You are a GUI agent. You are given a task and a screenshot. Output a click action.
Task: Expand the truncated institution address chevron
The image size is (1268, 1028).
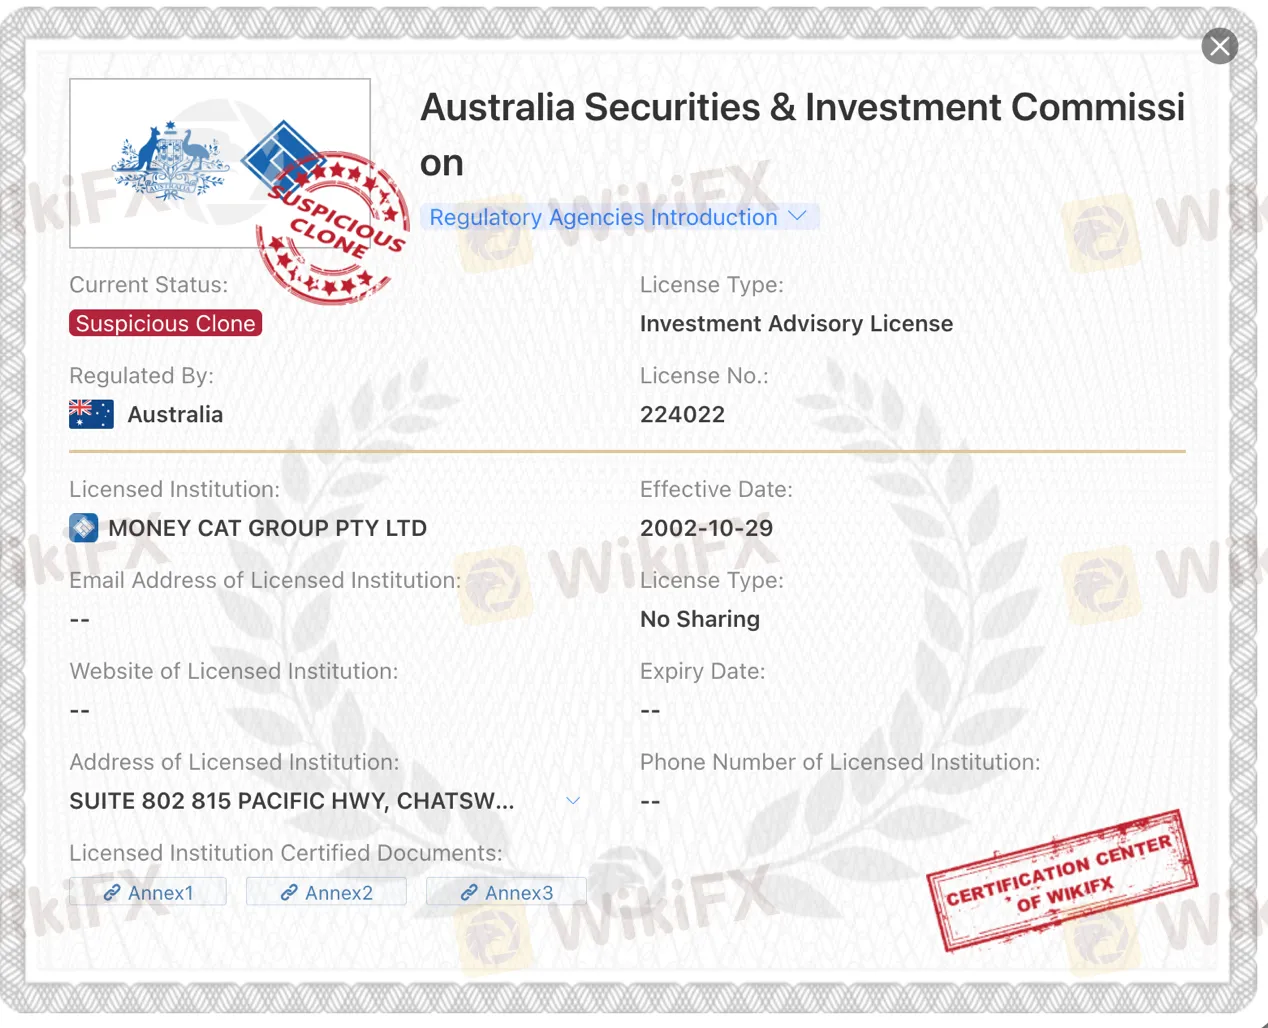pyautogui.click(x=573, y=801)
